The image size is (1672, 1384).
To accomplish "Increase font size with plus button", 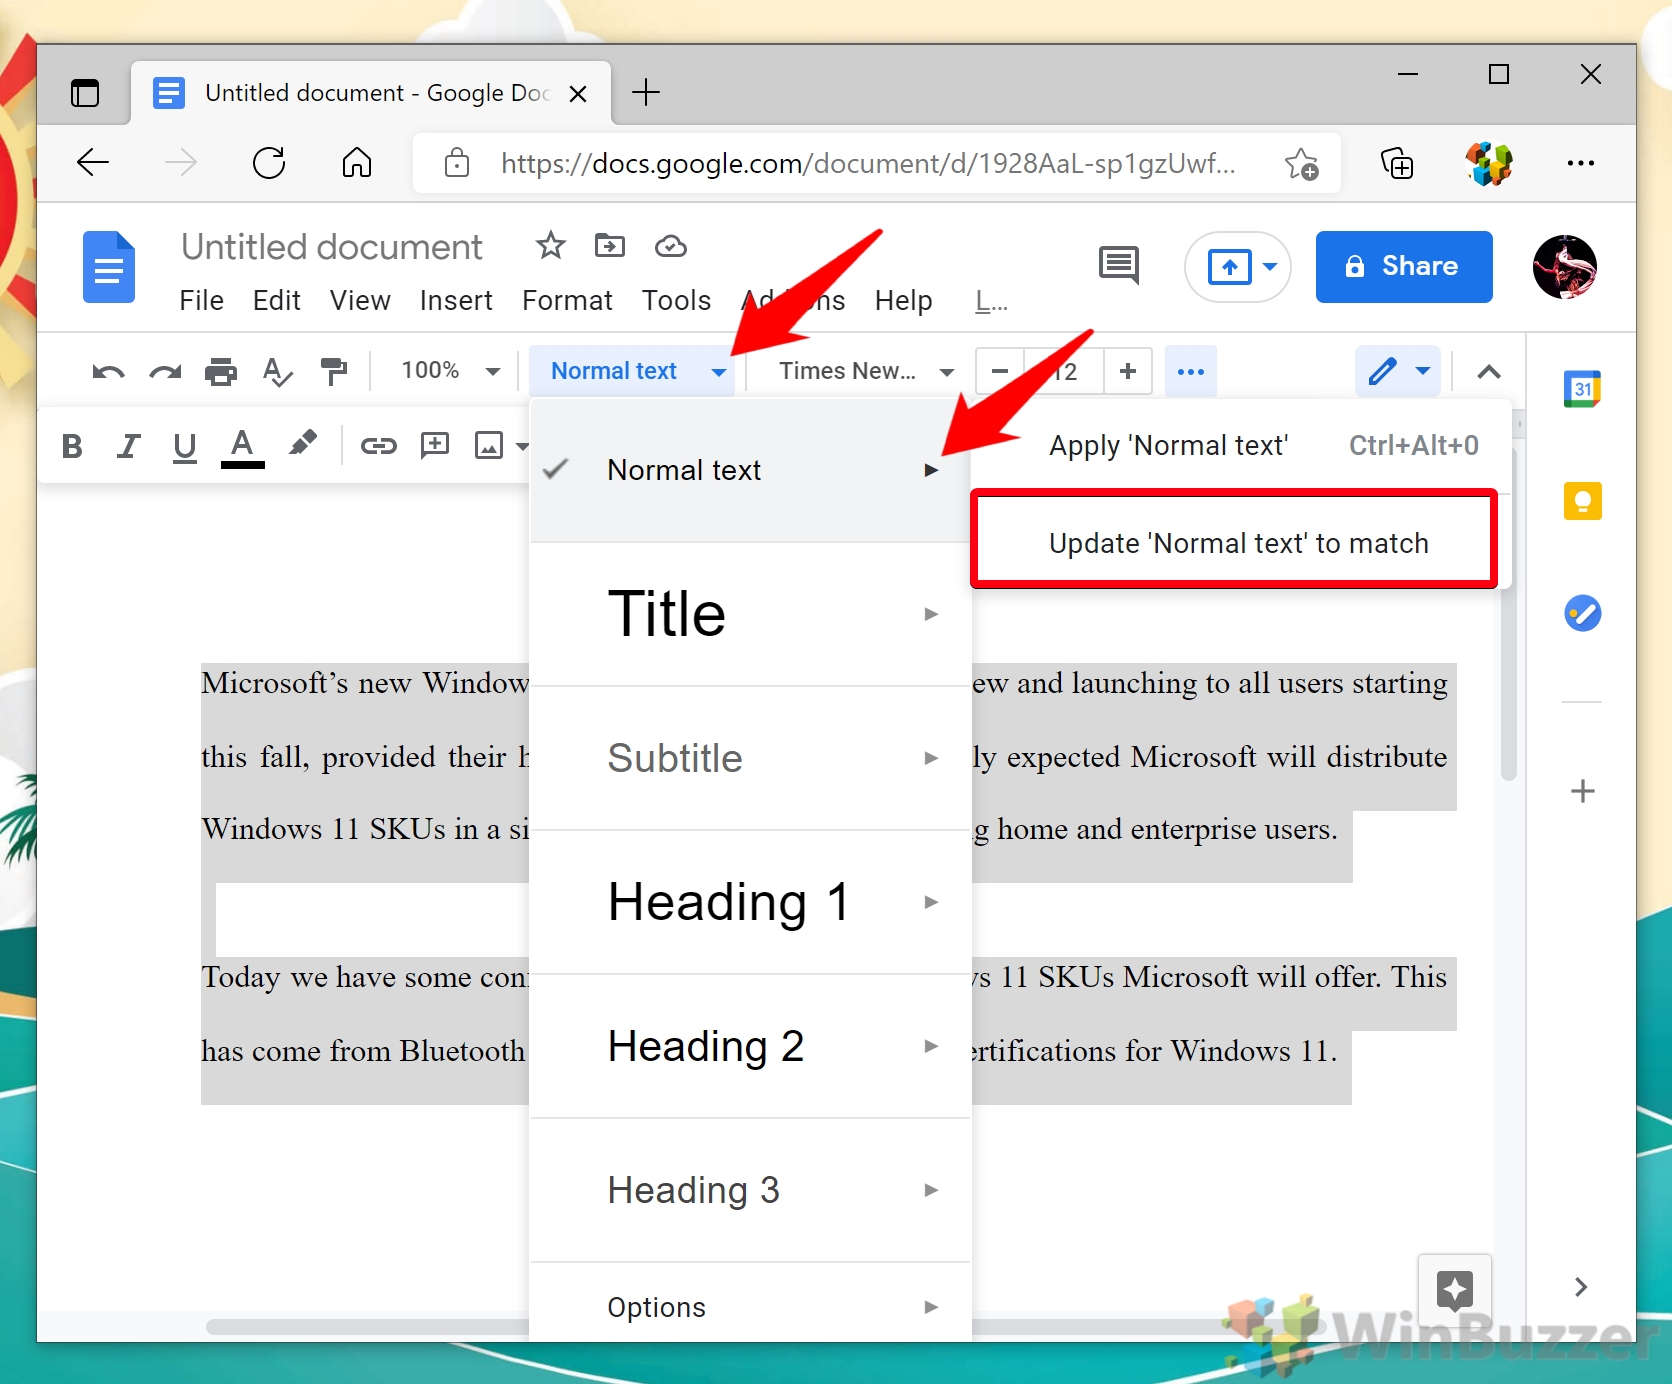I will [x=1128, y=372].
